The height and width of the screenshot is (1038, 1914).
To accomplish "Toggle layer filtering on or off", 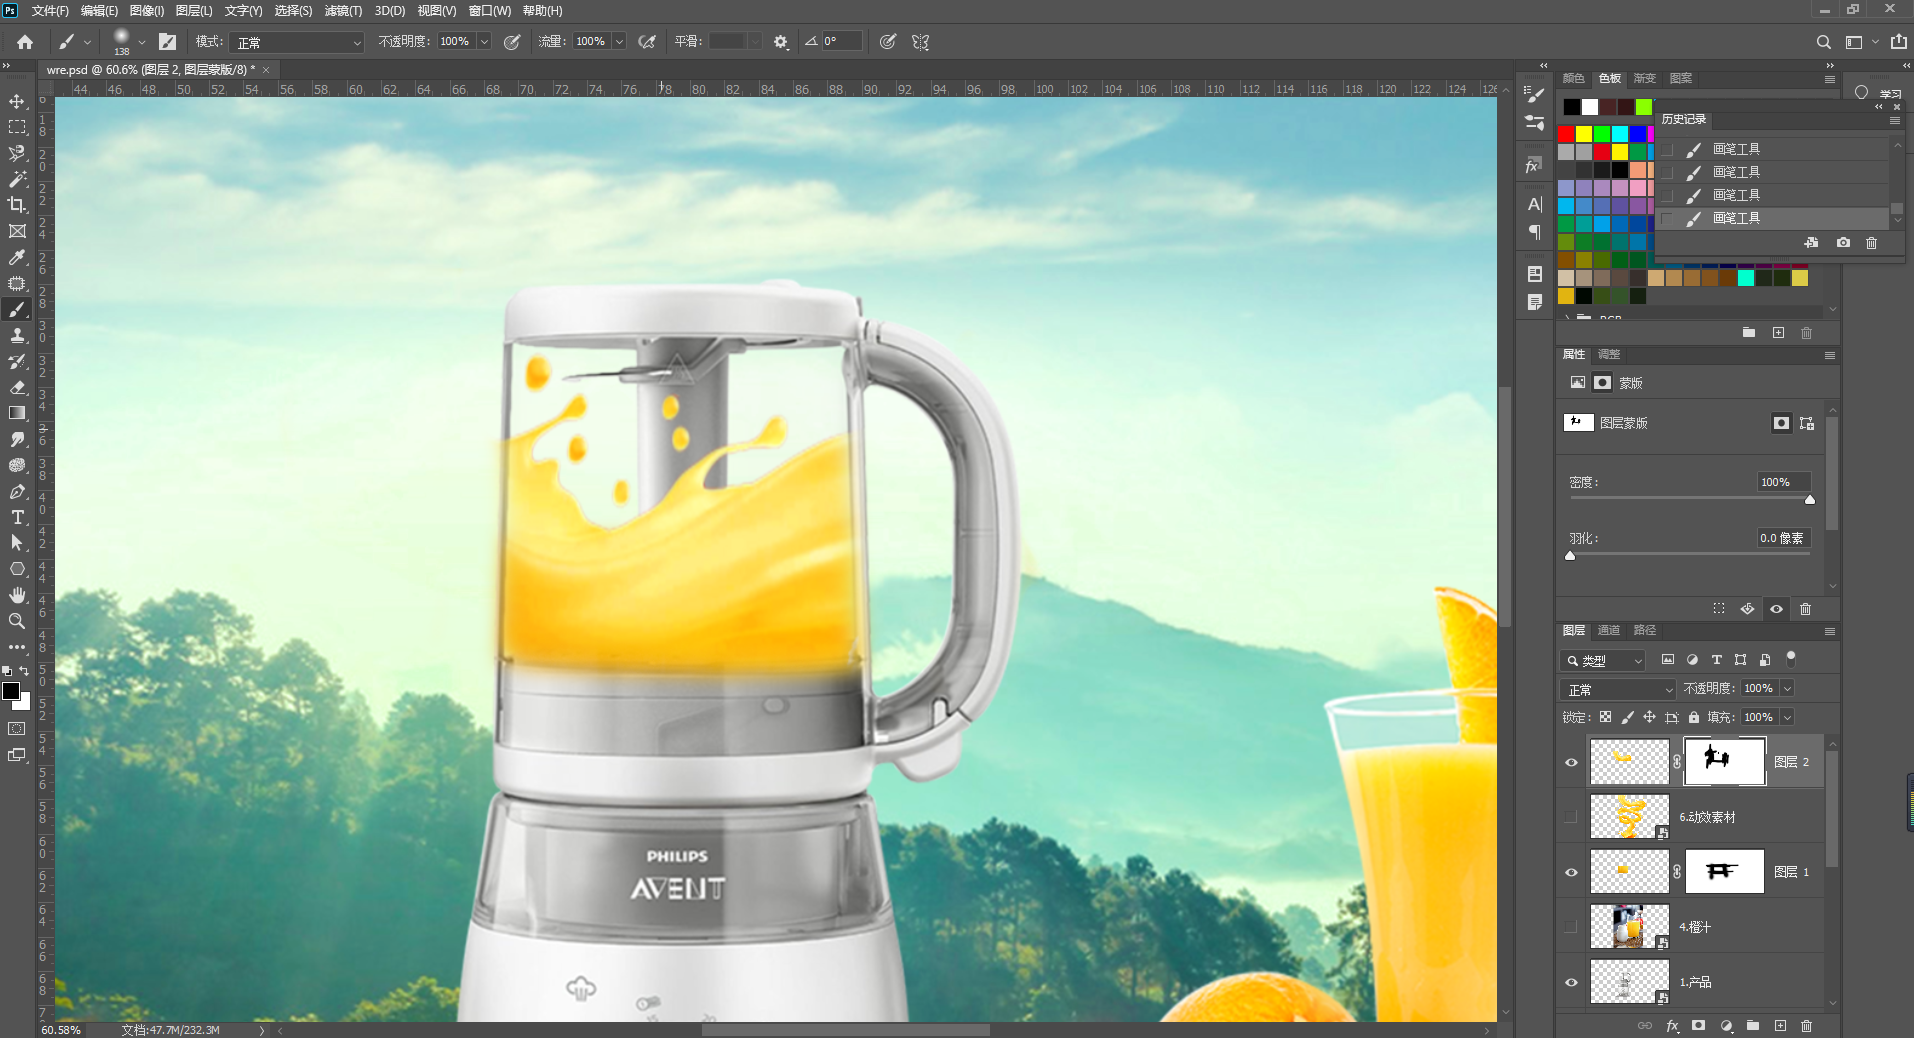I will 1791,658.
